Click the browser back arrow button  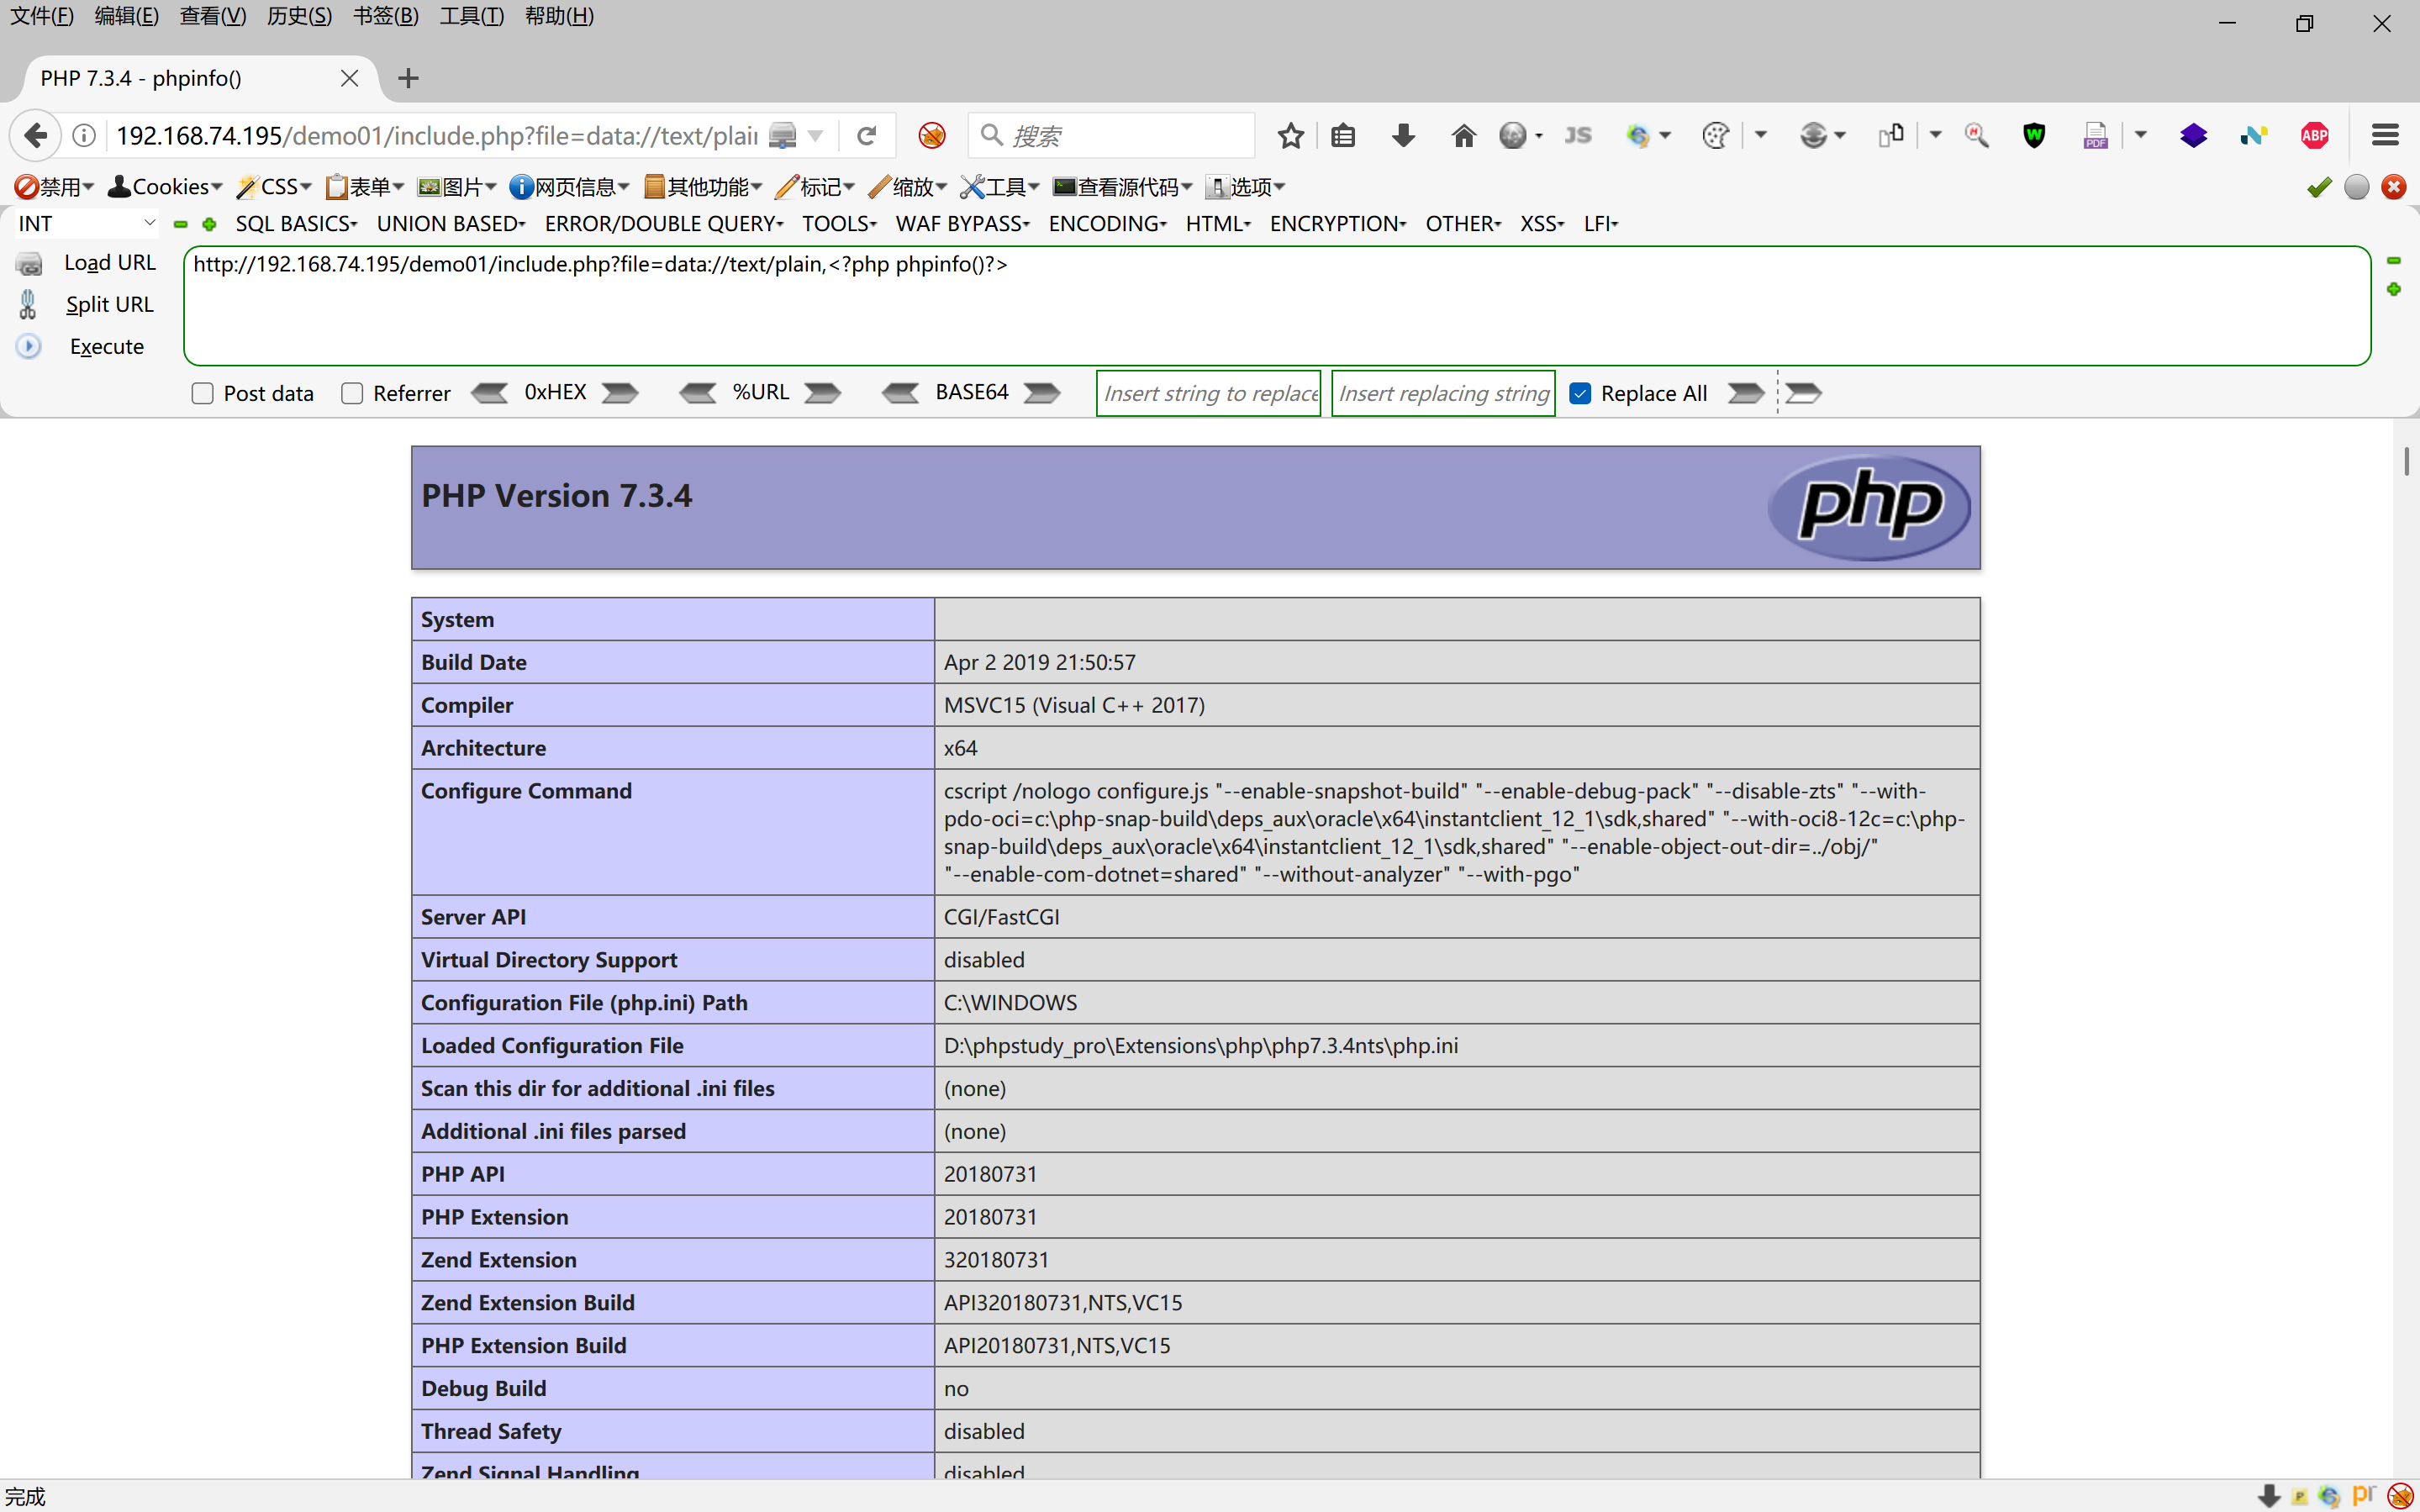(x=36, y=135)
